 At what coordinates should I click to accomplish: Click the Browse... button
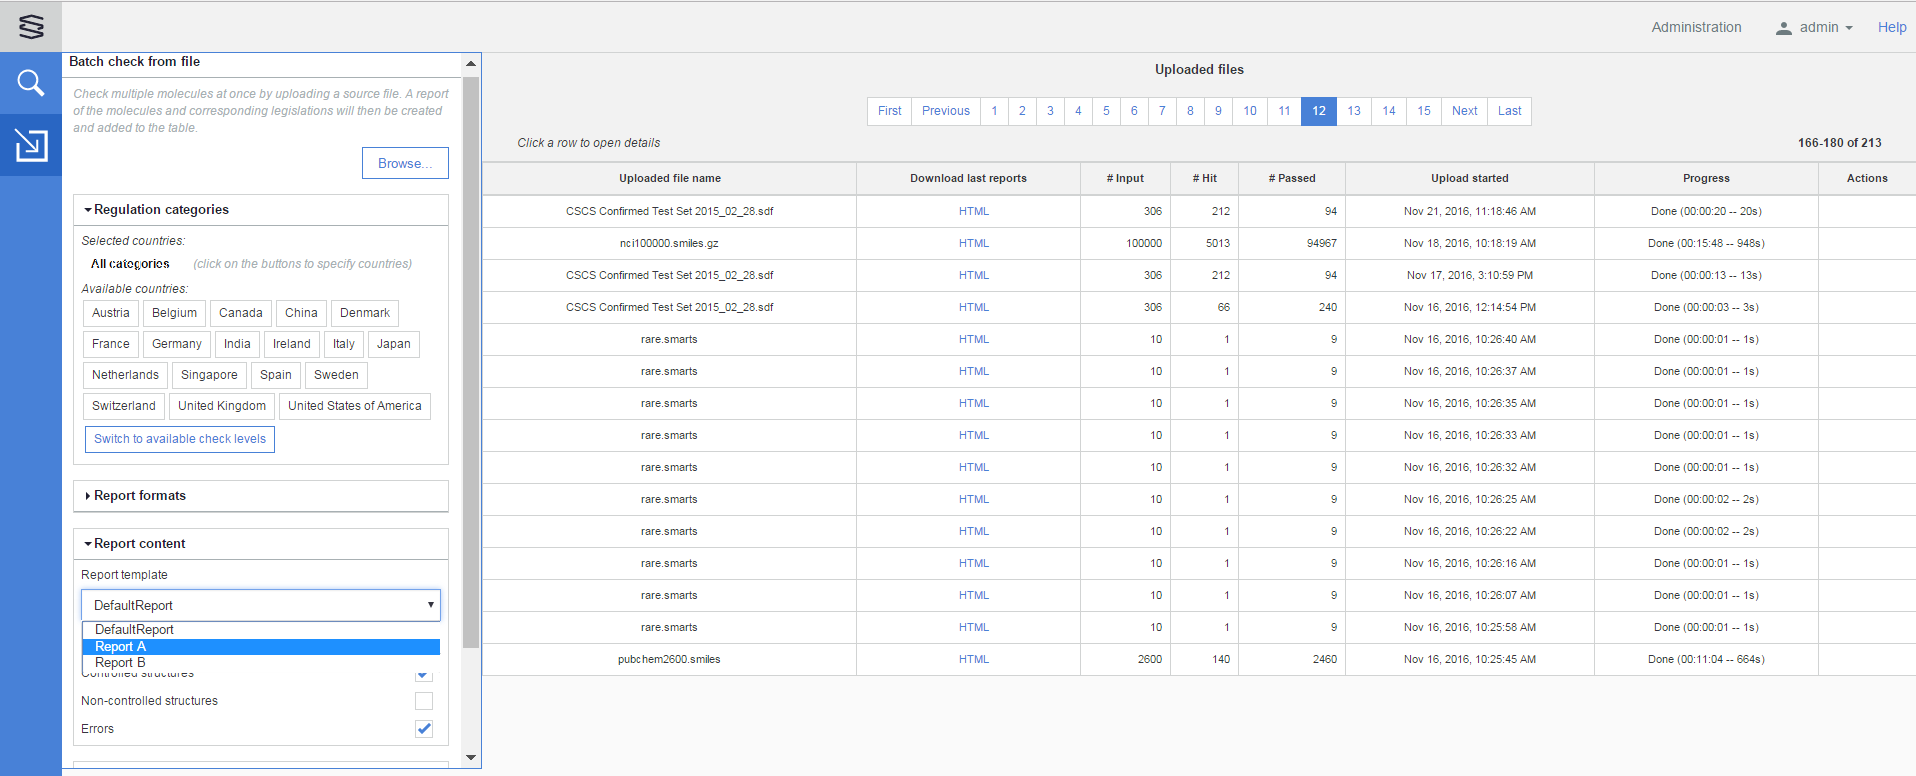pos(405,163)
